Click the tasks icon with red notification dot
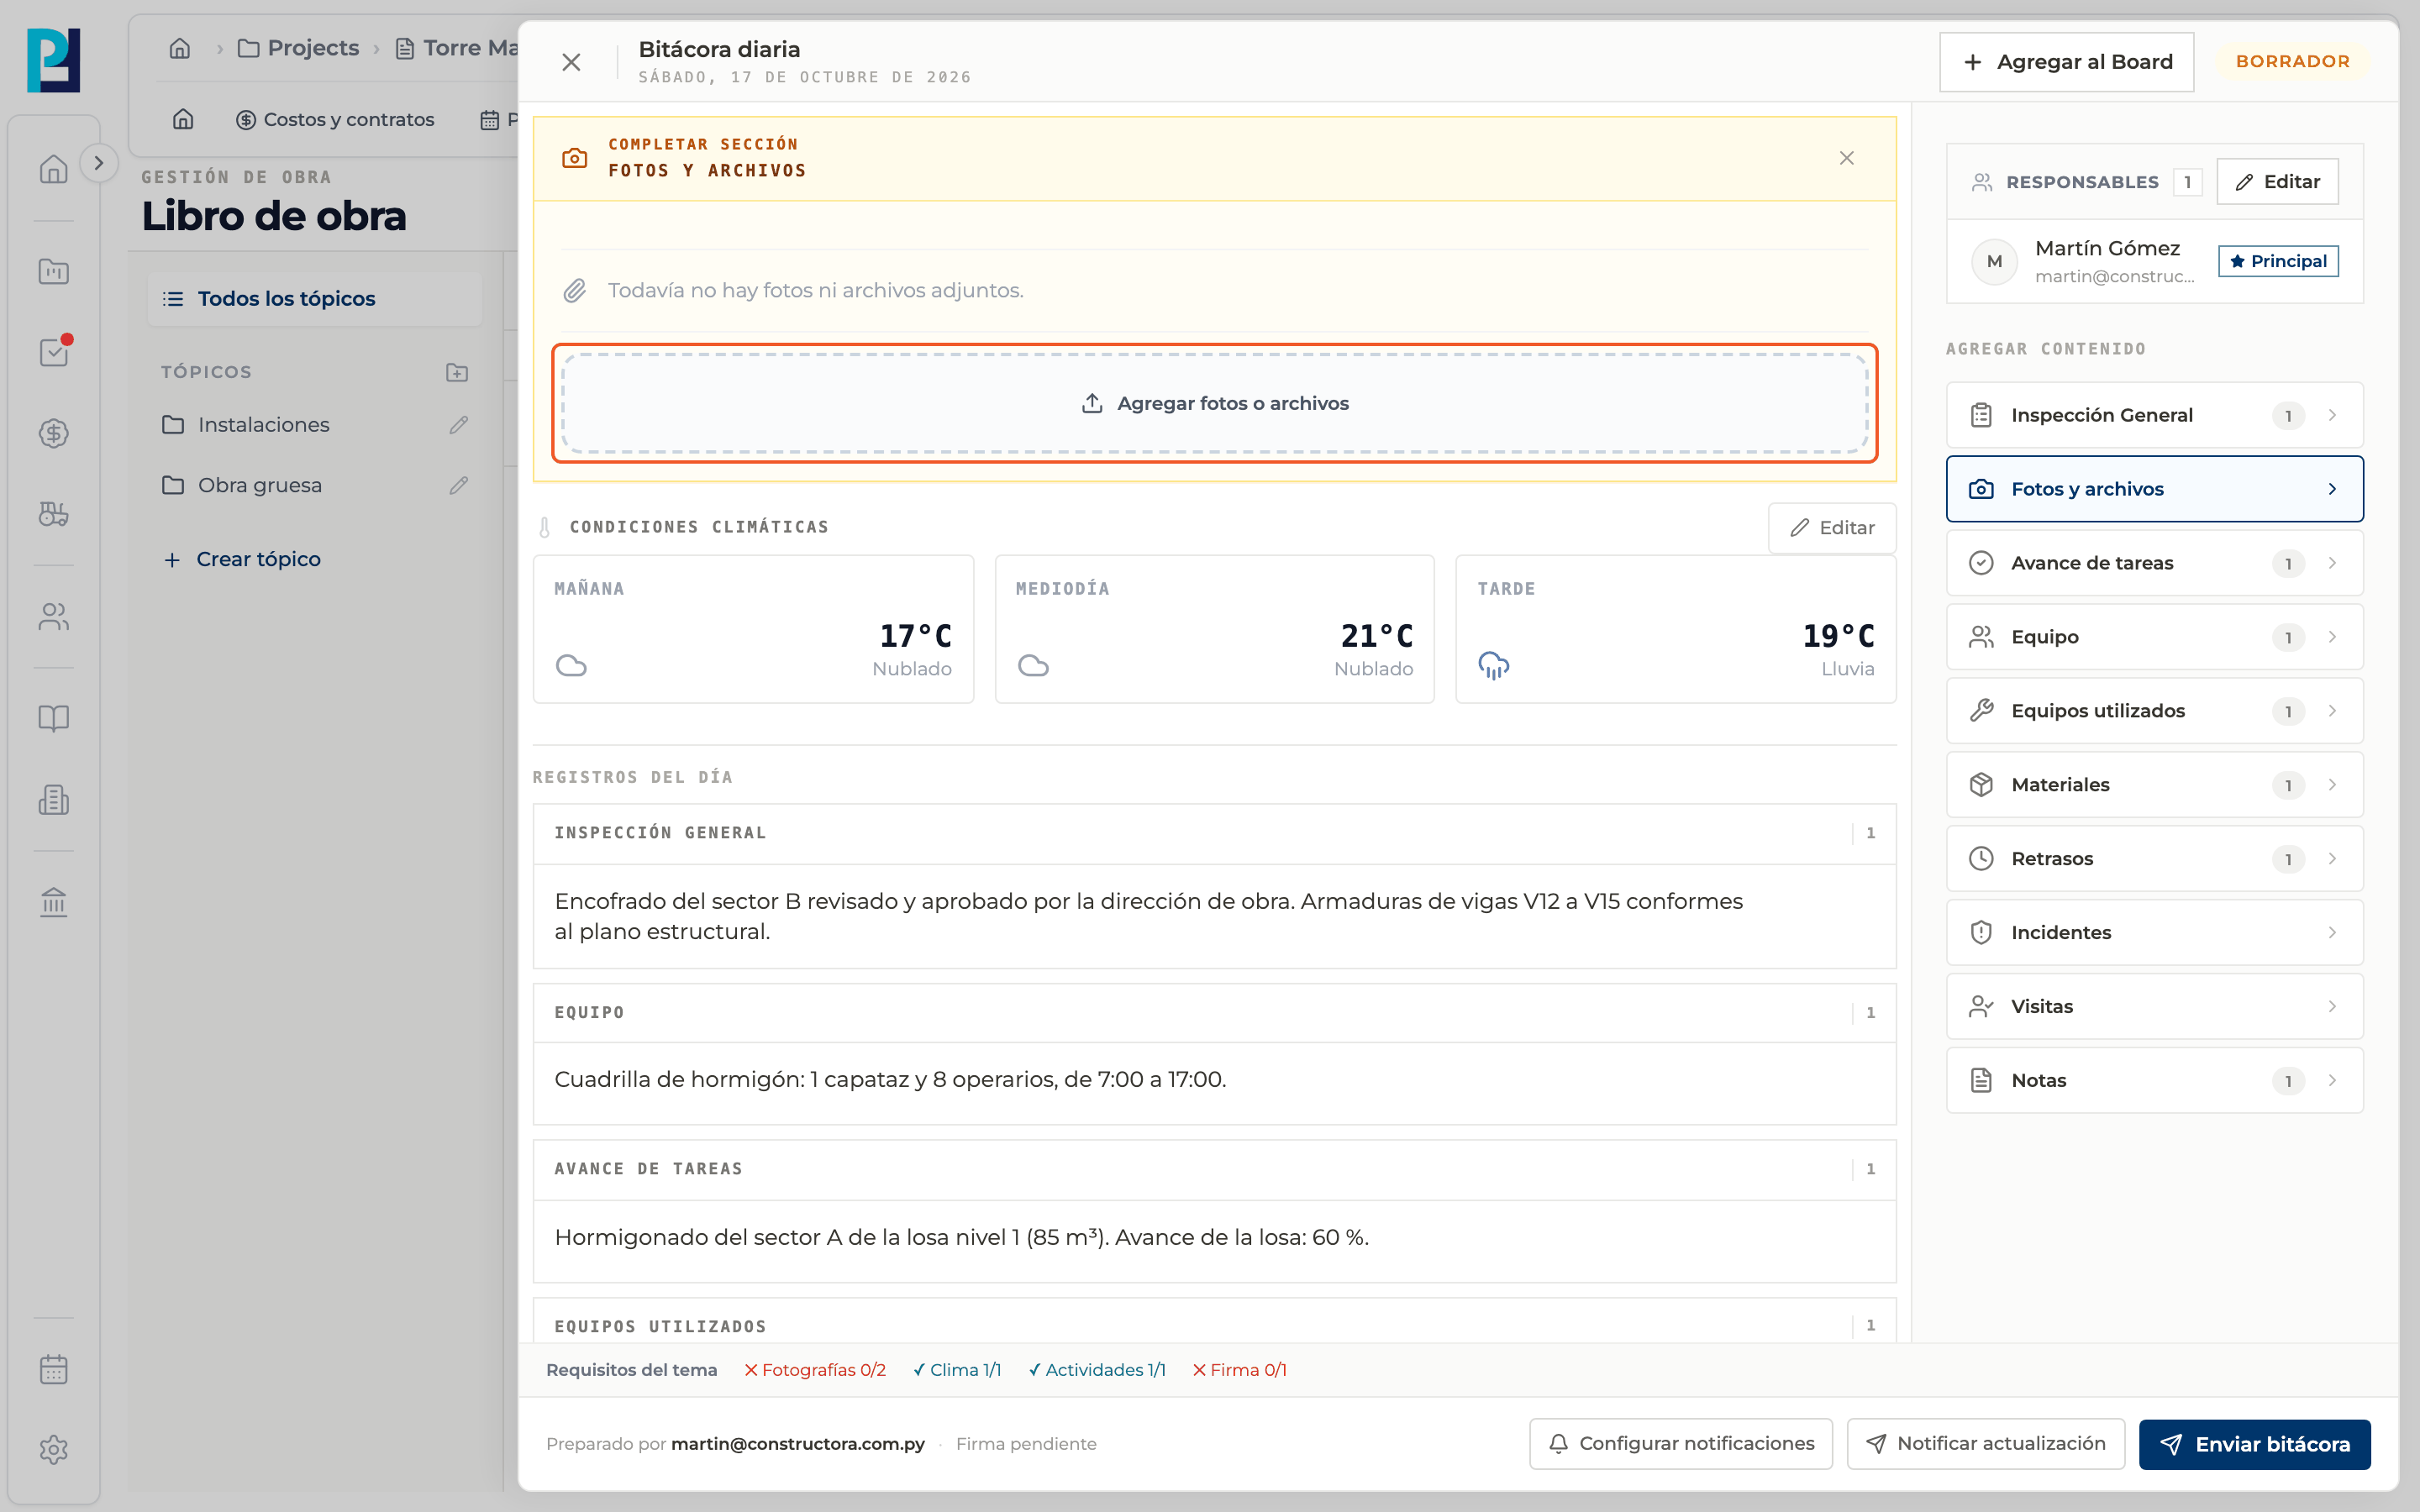 tap(53, 352)
